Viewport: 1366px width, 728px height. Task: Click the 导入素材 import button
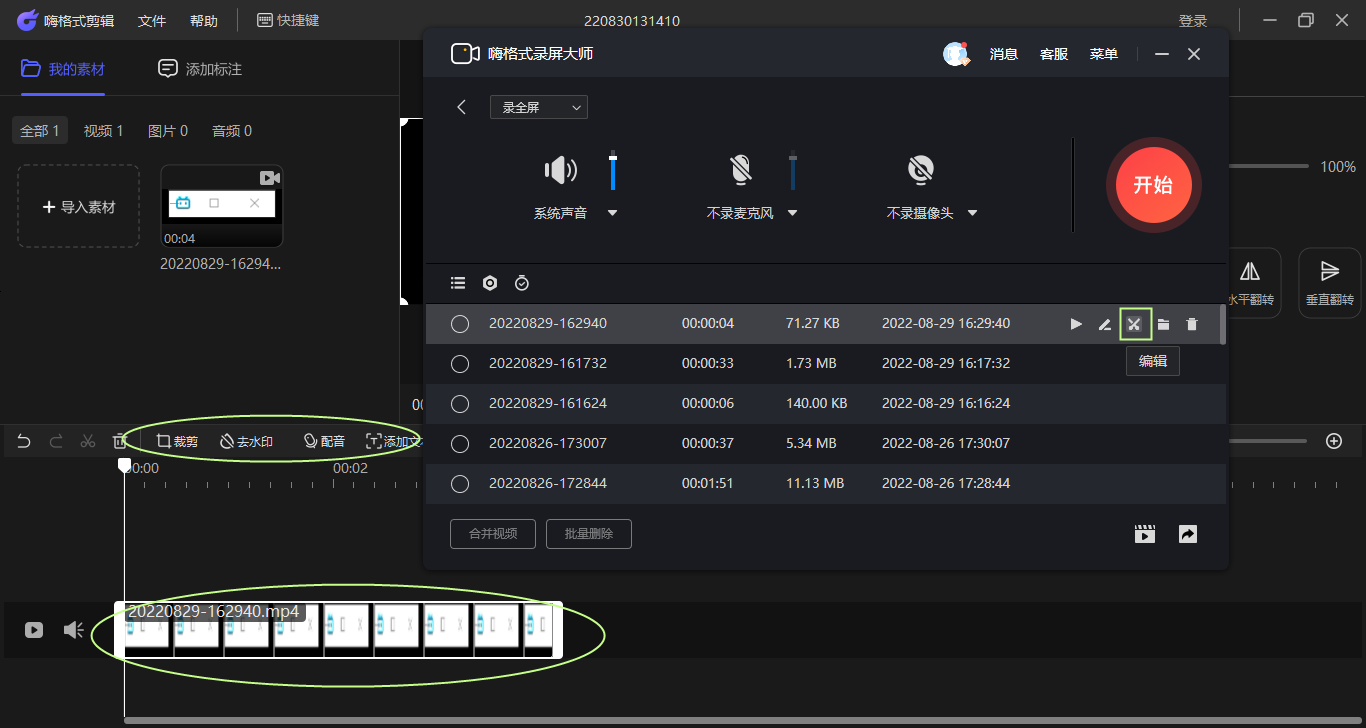[79, 207]
